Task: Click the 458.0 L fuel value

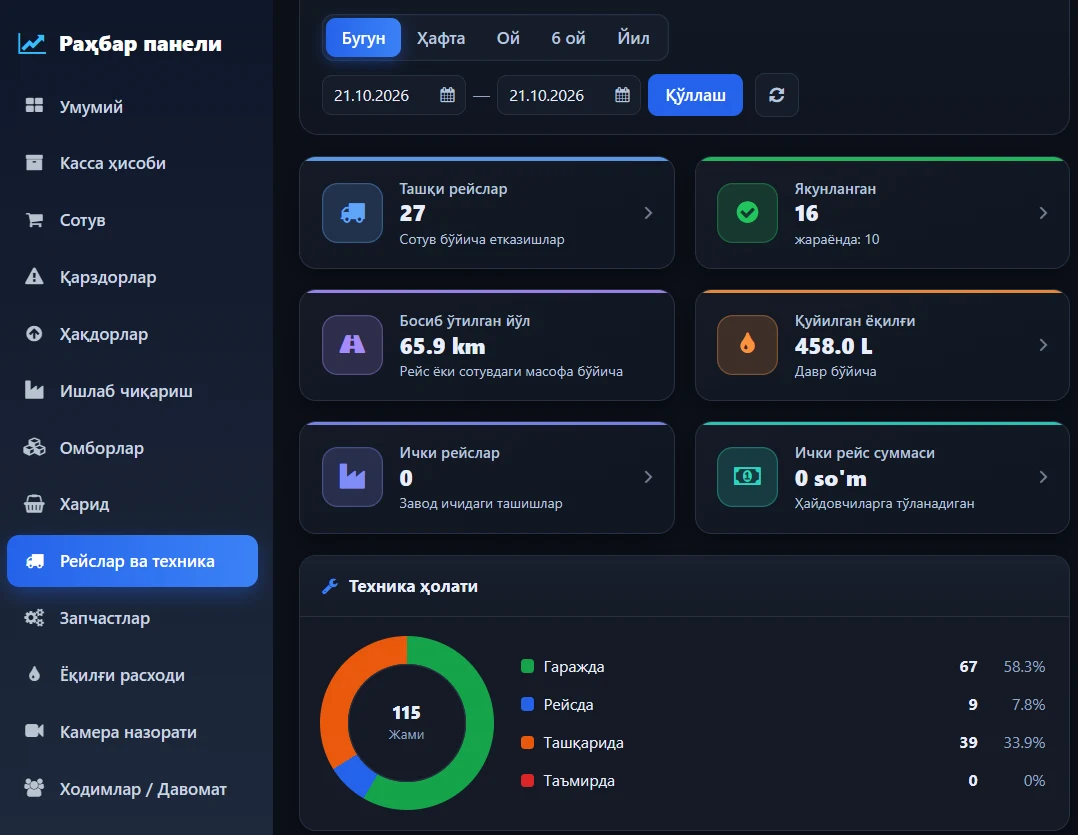Action: coord(833,346)
